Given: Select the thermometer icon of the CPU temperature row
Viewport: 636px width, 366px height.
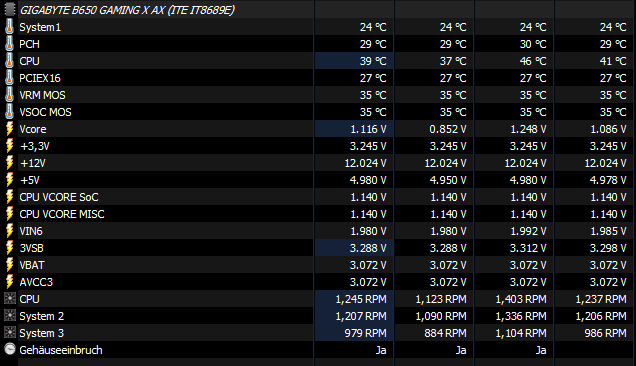Looking at the screenshot, I should click(9, 61).
